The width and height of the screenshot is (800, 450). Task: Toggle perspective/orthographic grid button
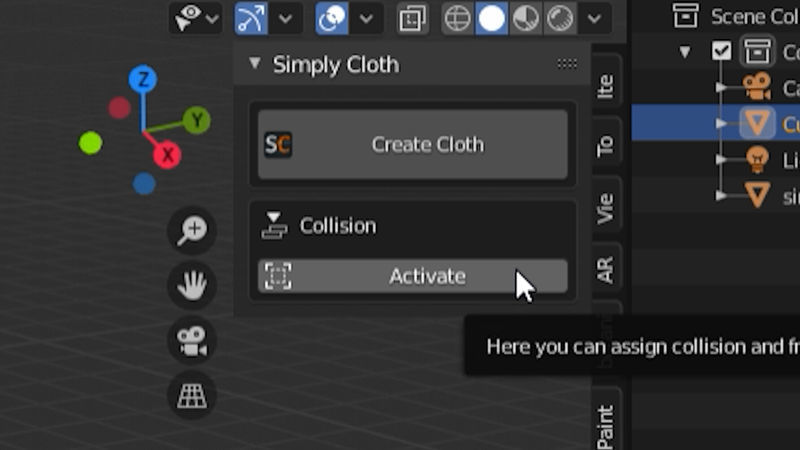(x=192, y=395)
